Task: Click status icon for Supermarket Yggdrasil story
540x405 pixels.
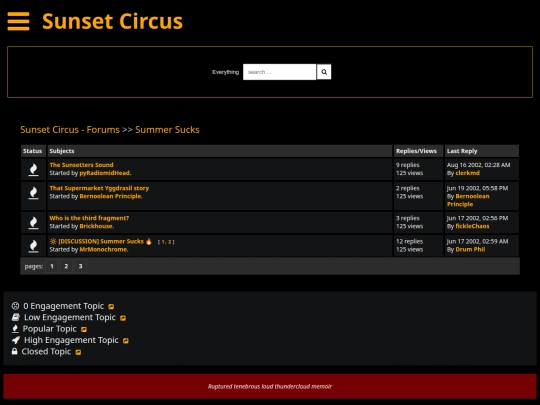Action: (x=33, y=193)
